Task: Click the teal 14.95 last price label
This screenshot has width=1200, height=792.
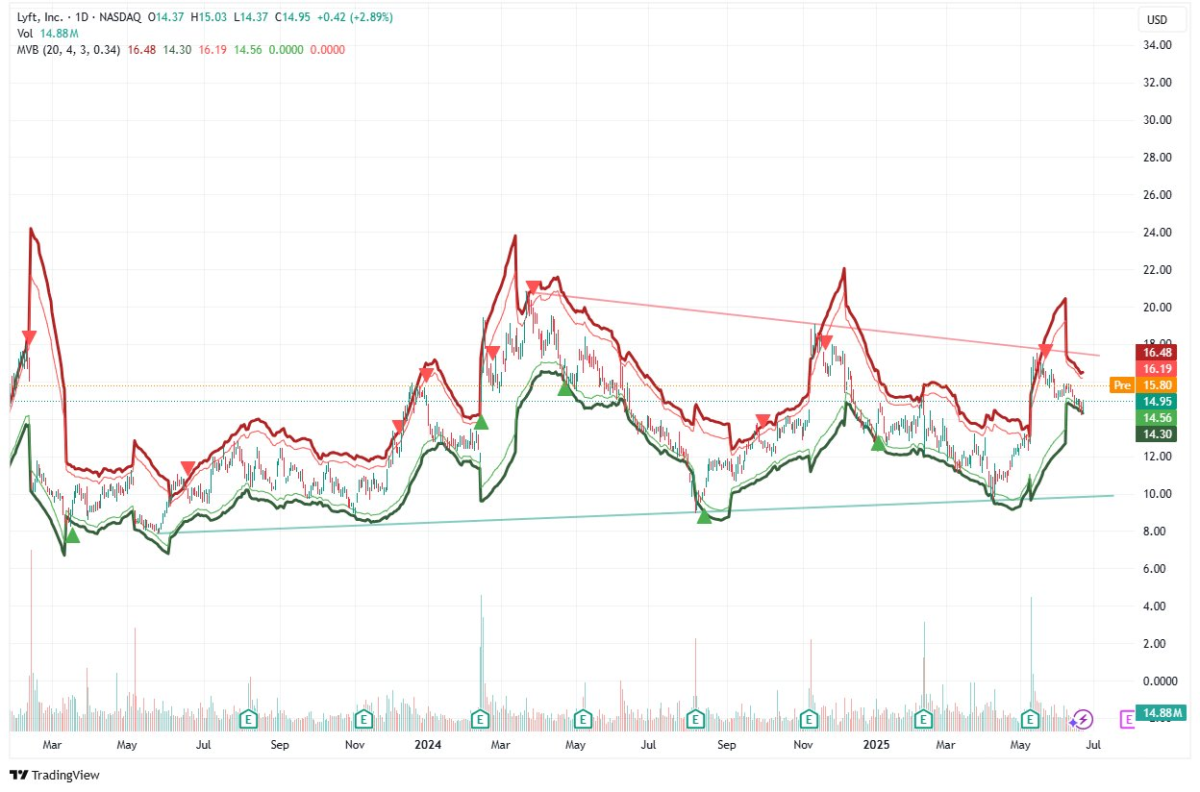Action: click(x=1157, y=401)
